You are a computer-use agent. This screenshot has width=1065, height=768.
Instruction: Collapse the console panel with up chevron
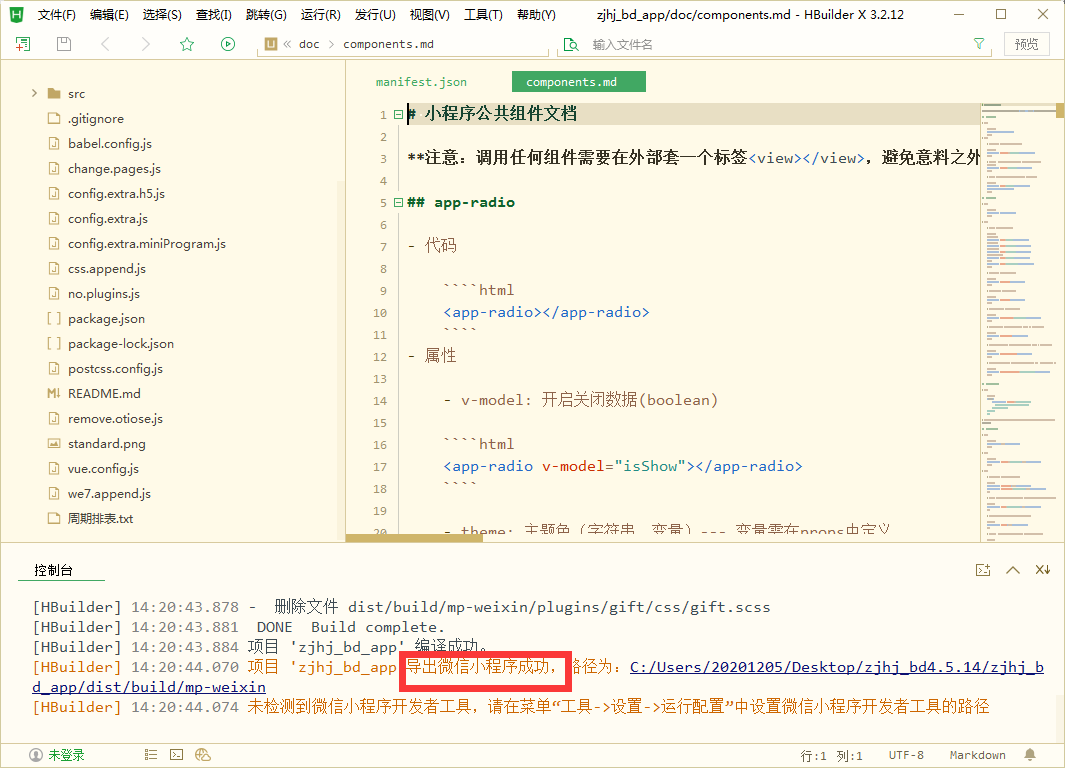coord(1013,570)
